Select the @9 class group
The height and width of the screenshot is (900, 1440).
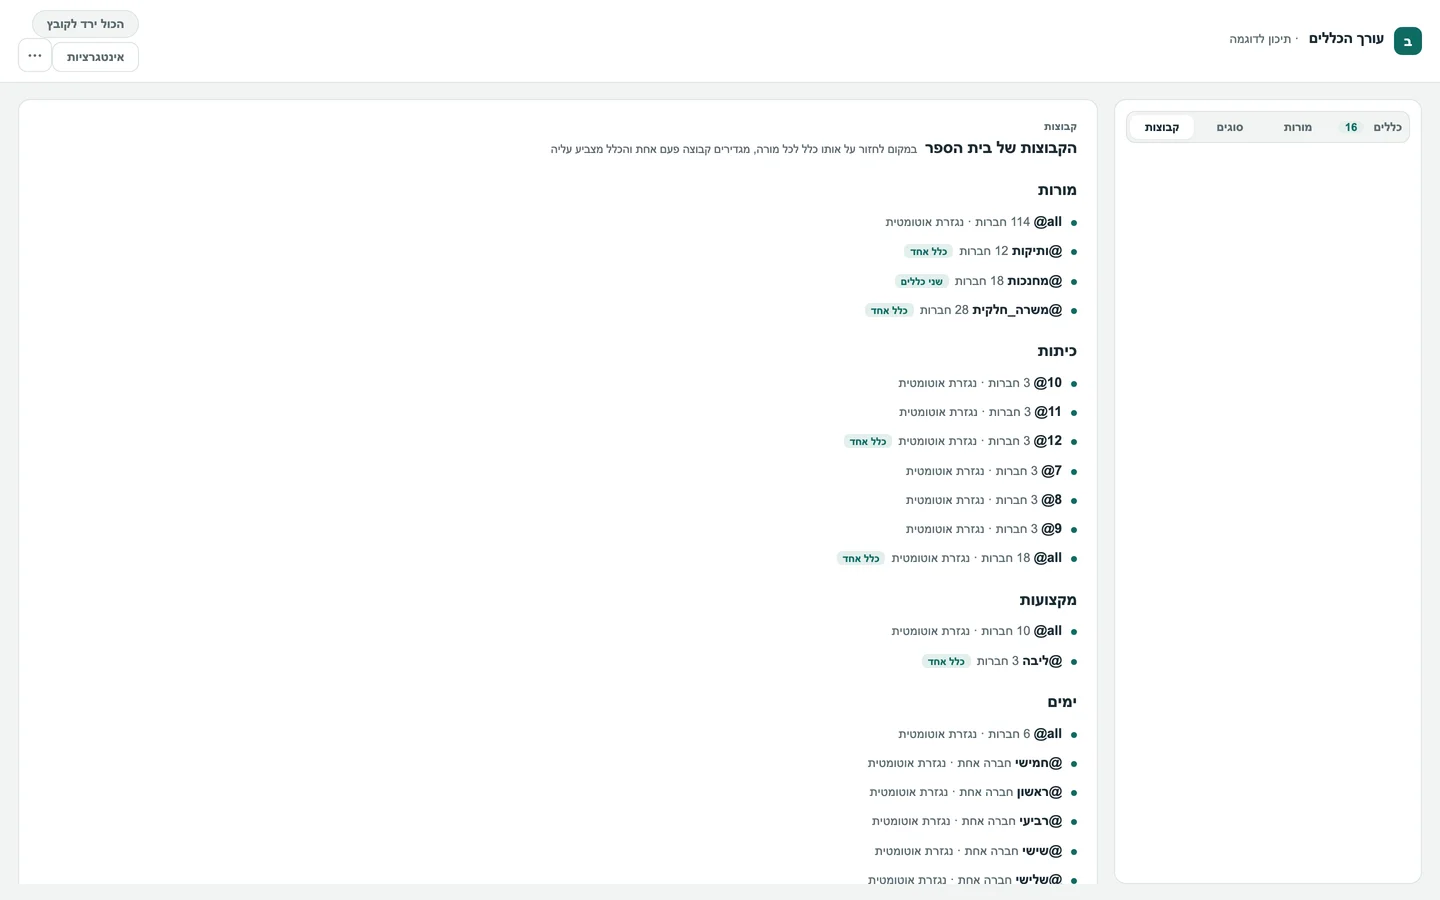point(992,529)
